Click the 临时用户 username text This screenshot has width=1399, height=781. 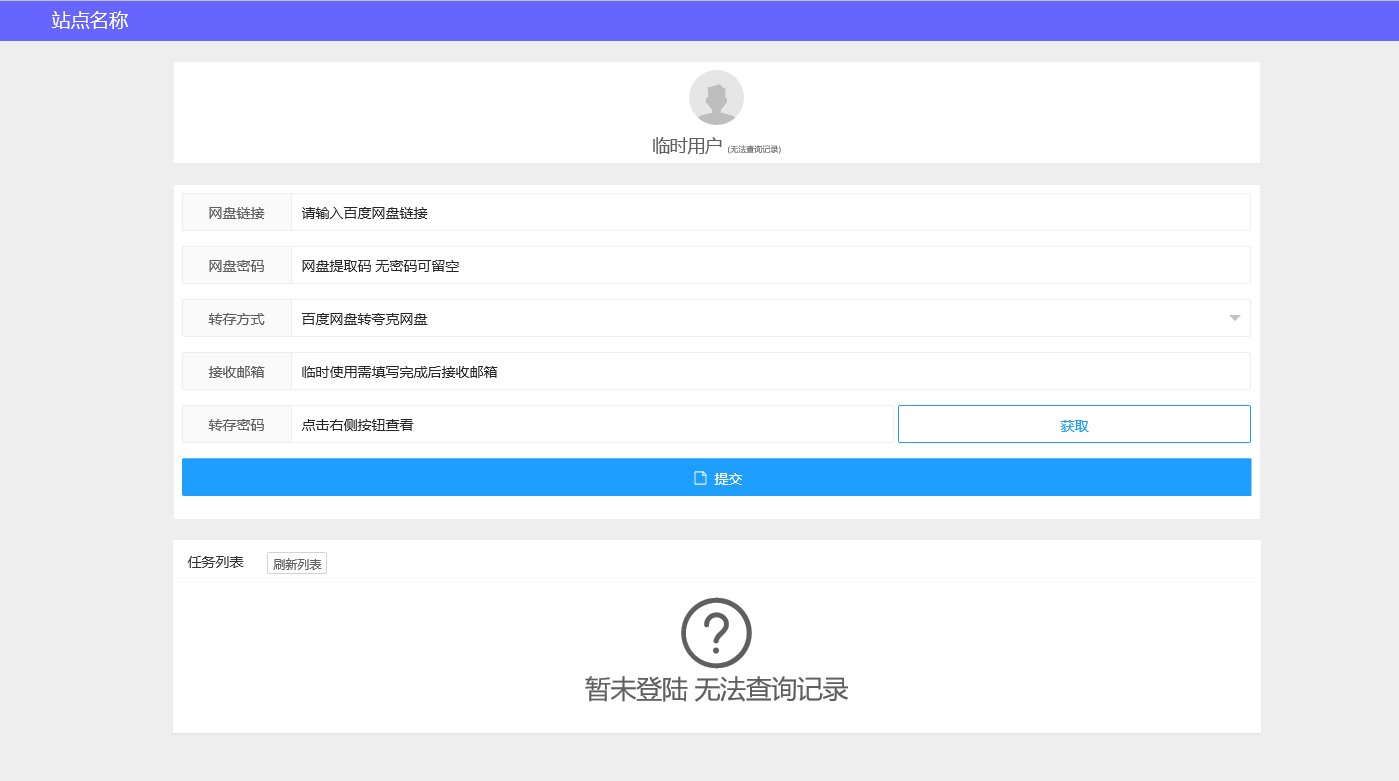click(x=687, y=146)
